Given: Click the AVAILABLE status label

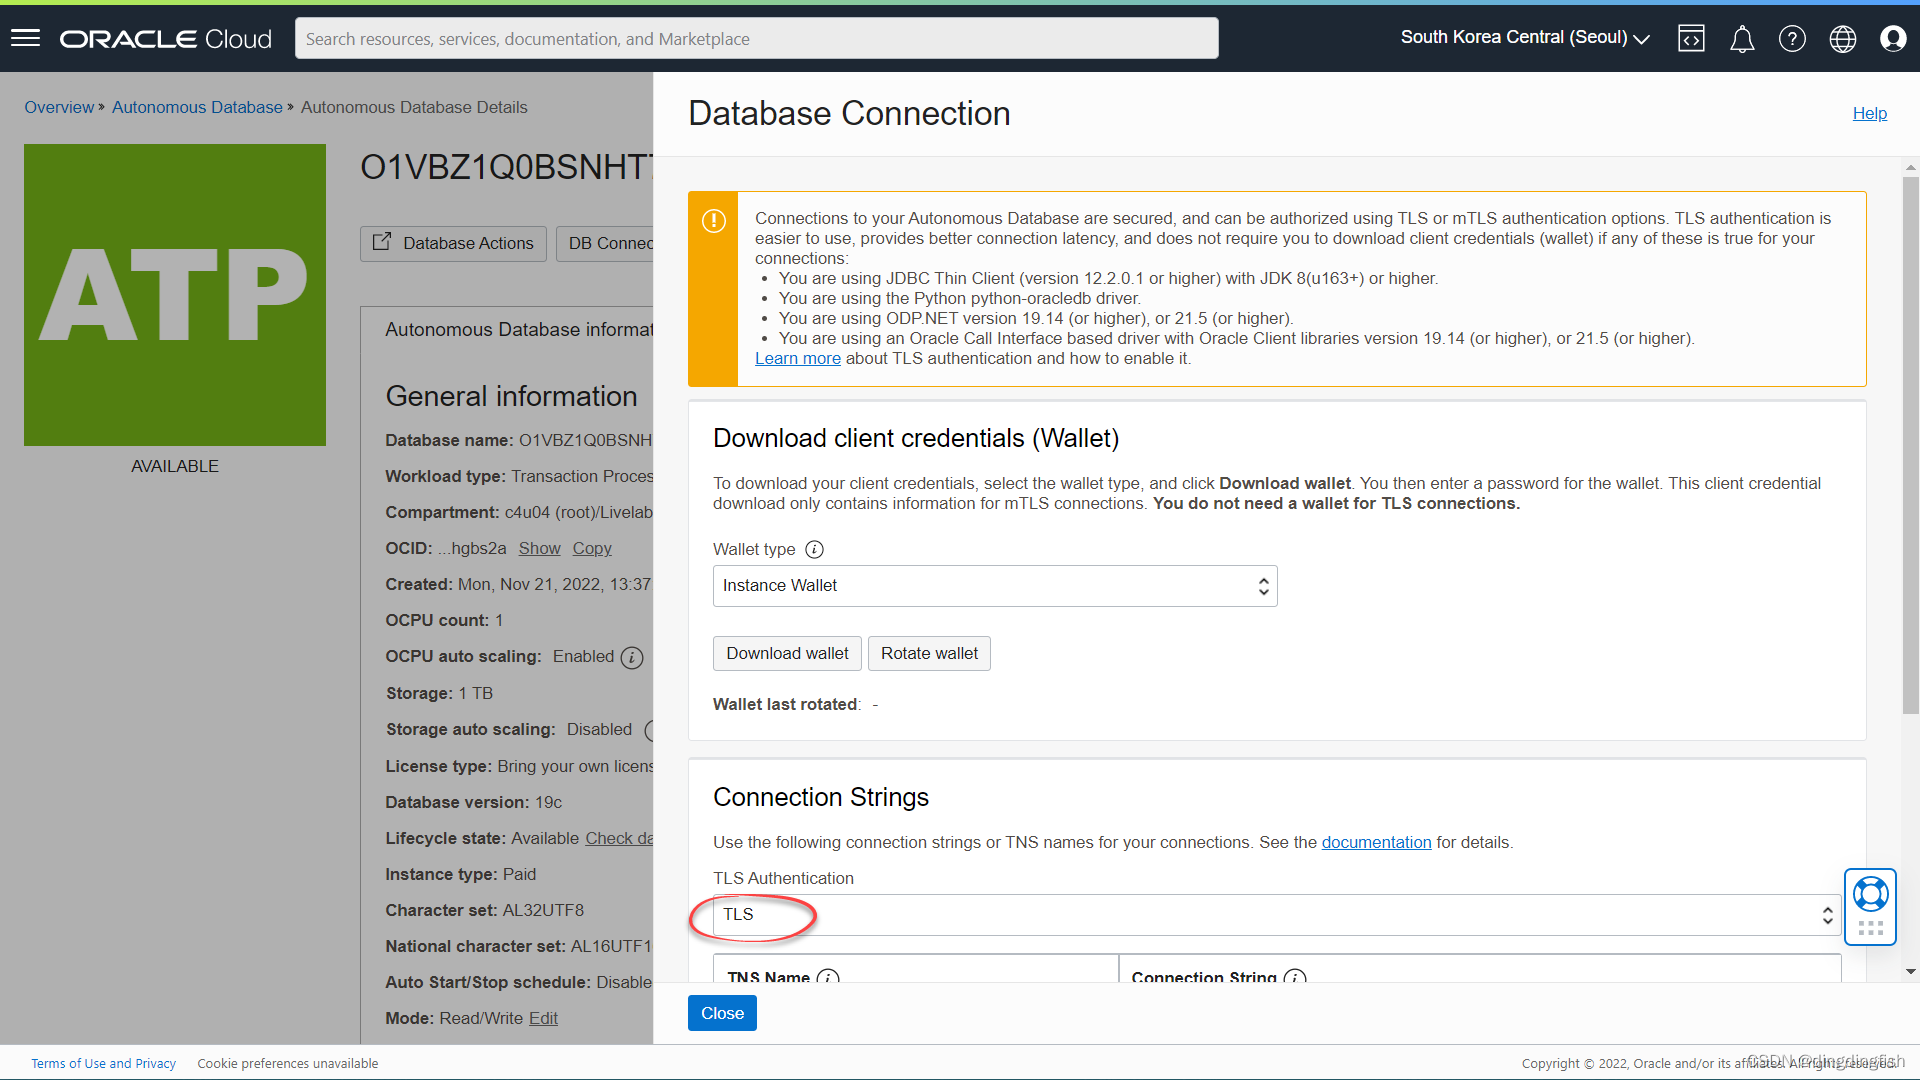Looking at the screenshot, I should coord(175,466).
